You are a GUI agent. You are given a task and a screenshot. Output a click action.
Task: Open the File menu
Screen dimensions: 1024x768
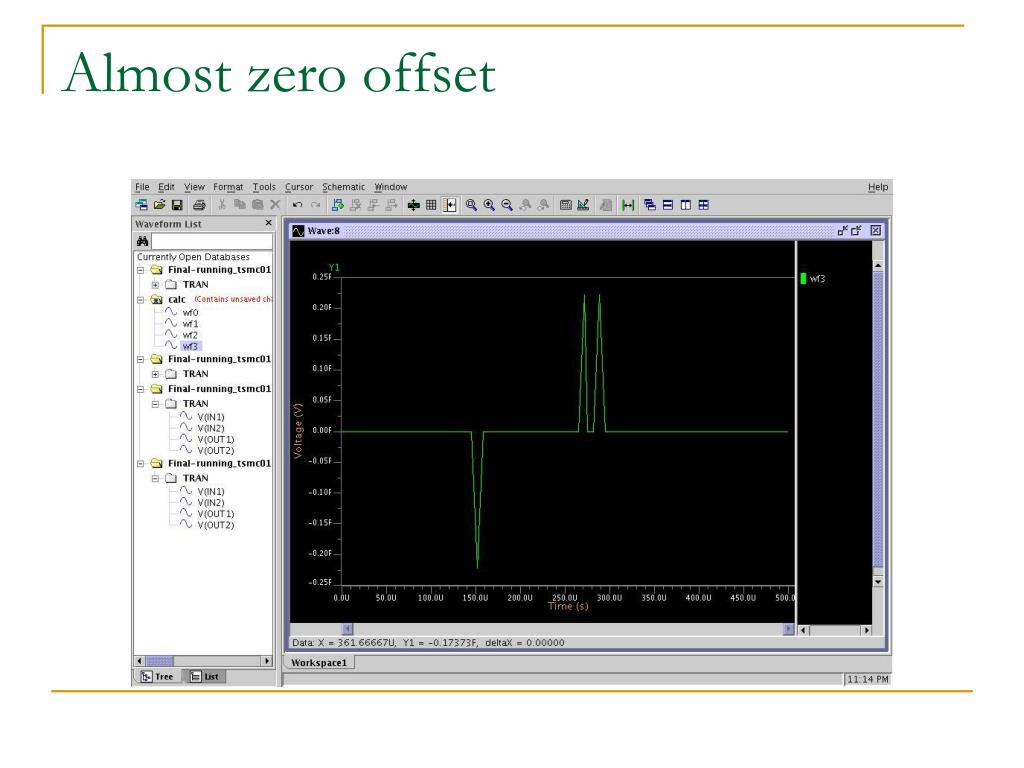[x=142, y=187]
